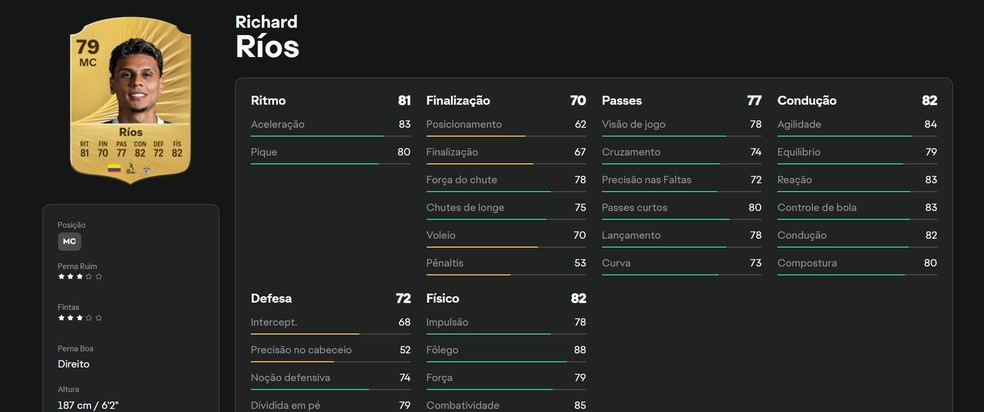The height and width of the screenshot is (412, 984).
Task: Click the MC position badge
Action: (70, 241)
